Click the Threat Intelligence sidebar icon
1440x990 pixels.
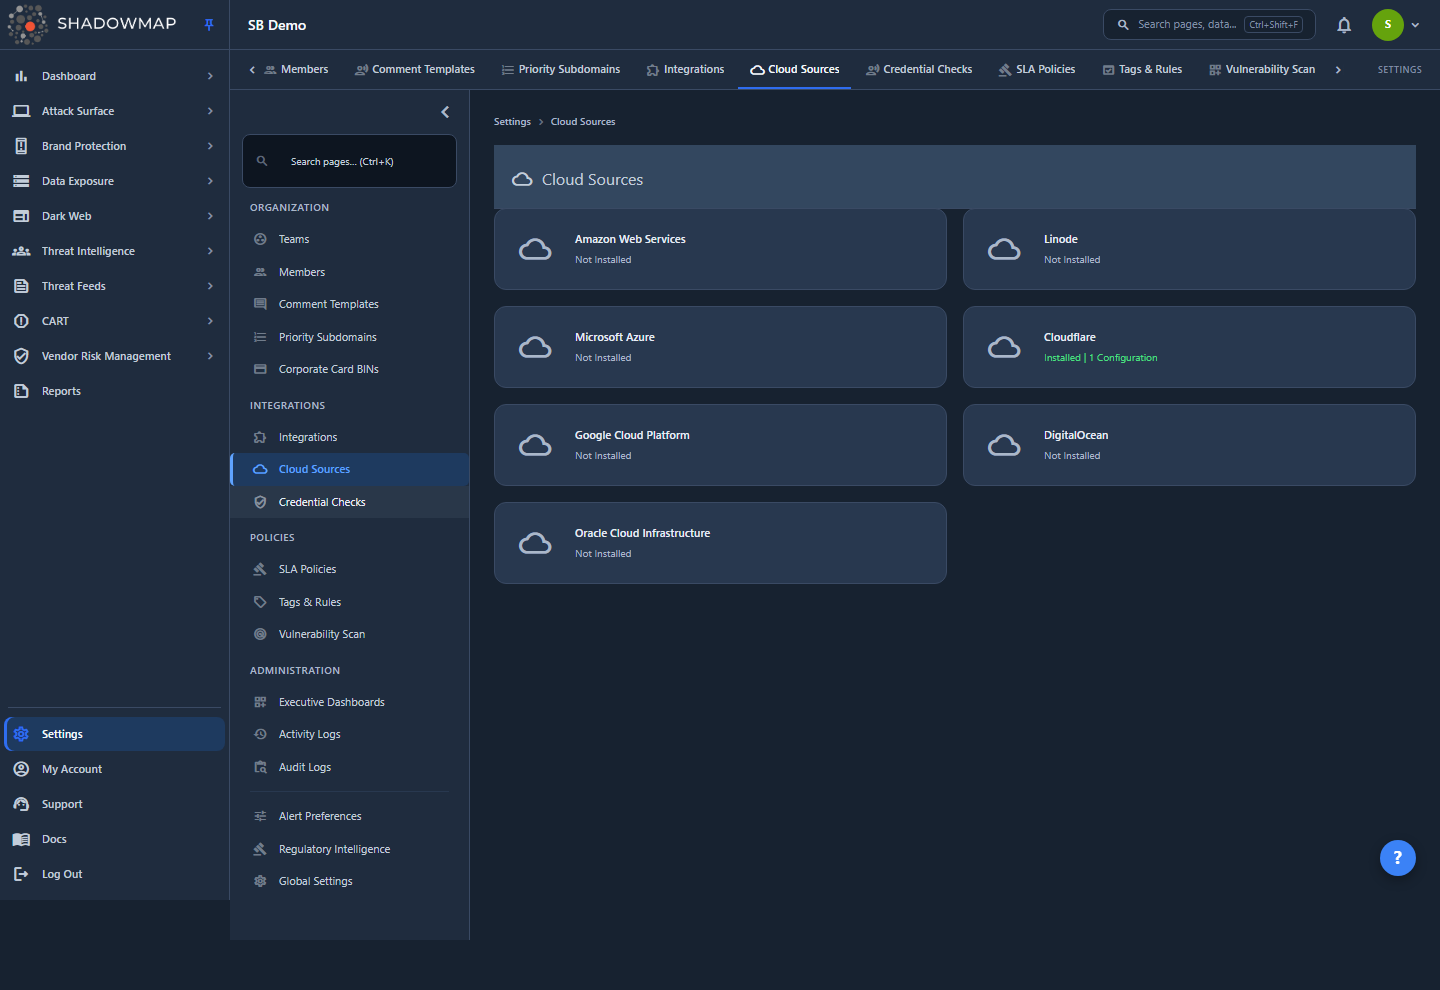click(x=21, y=251)
